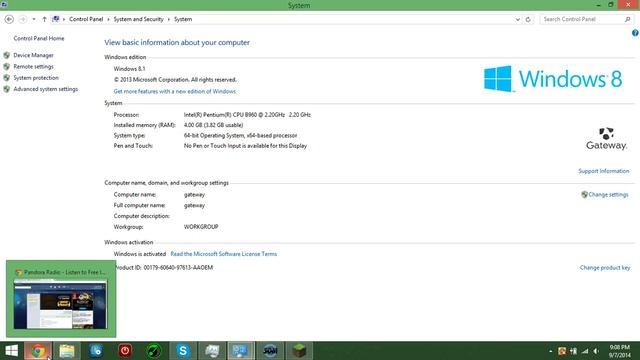
Task: Show hidden tray icons arrow
Action: tap(551, 351)
